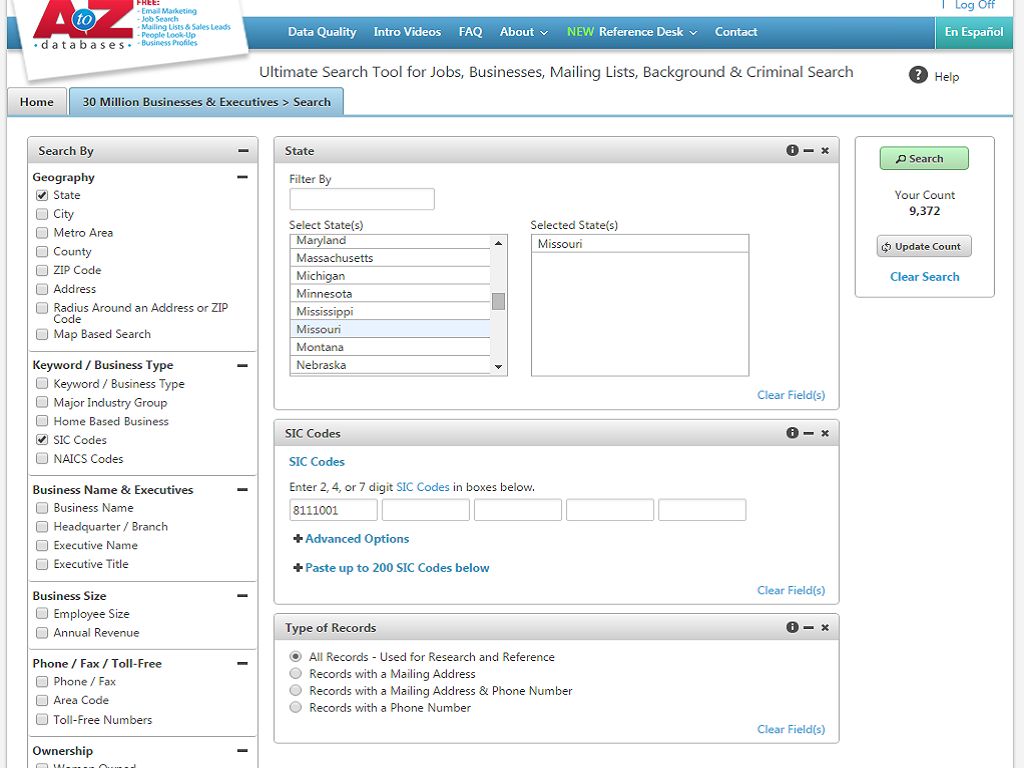This screenshot has width=1024, height=768.
Task: Click the Filter By input field
Action: pos(362,199)
